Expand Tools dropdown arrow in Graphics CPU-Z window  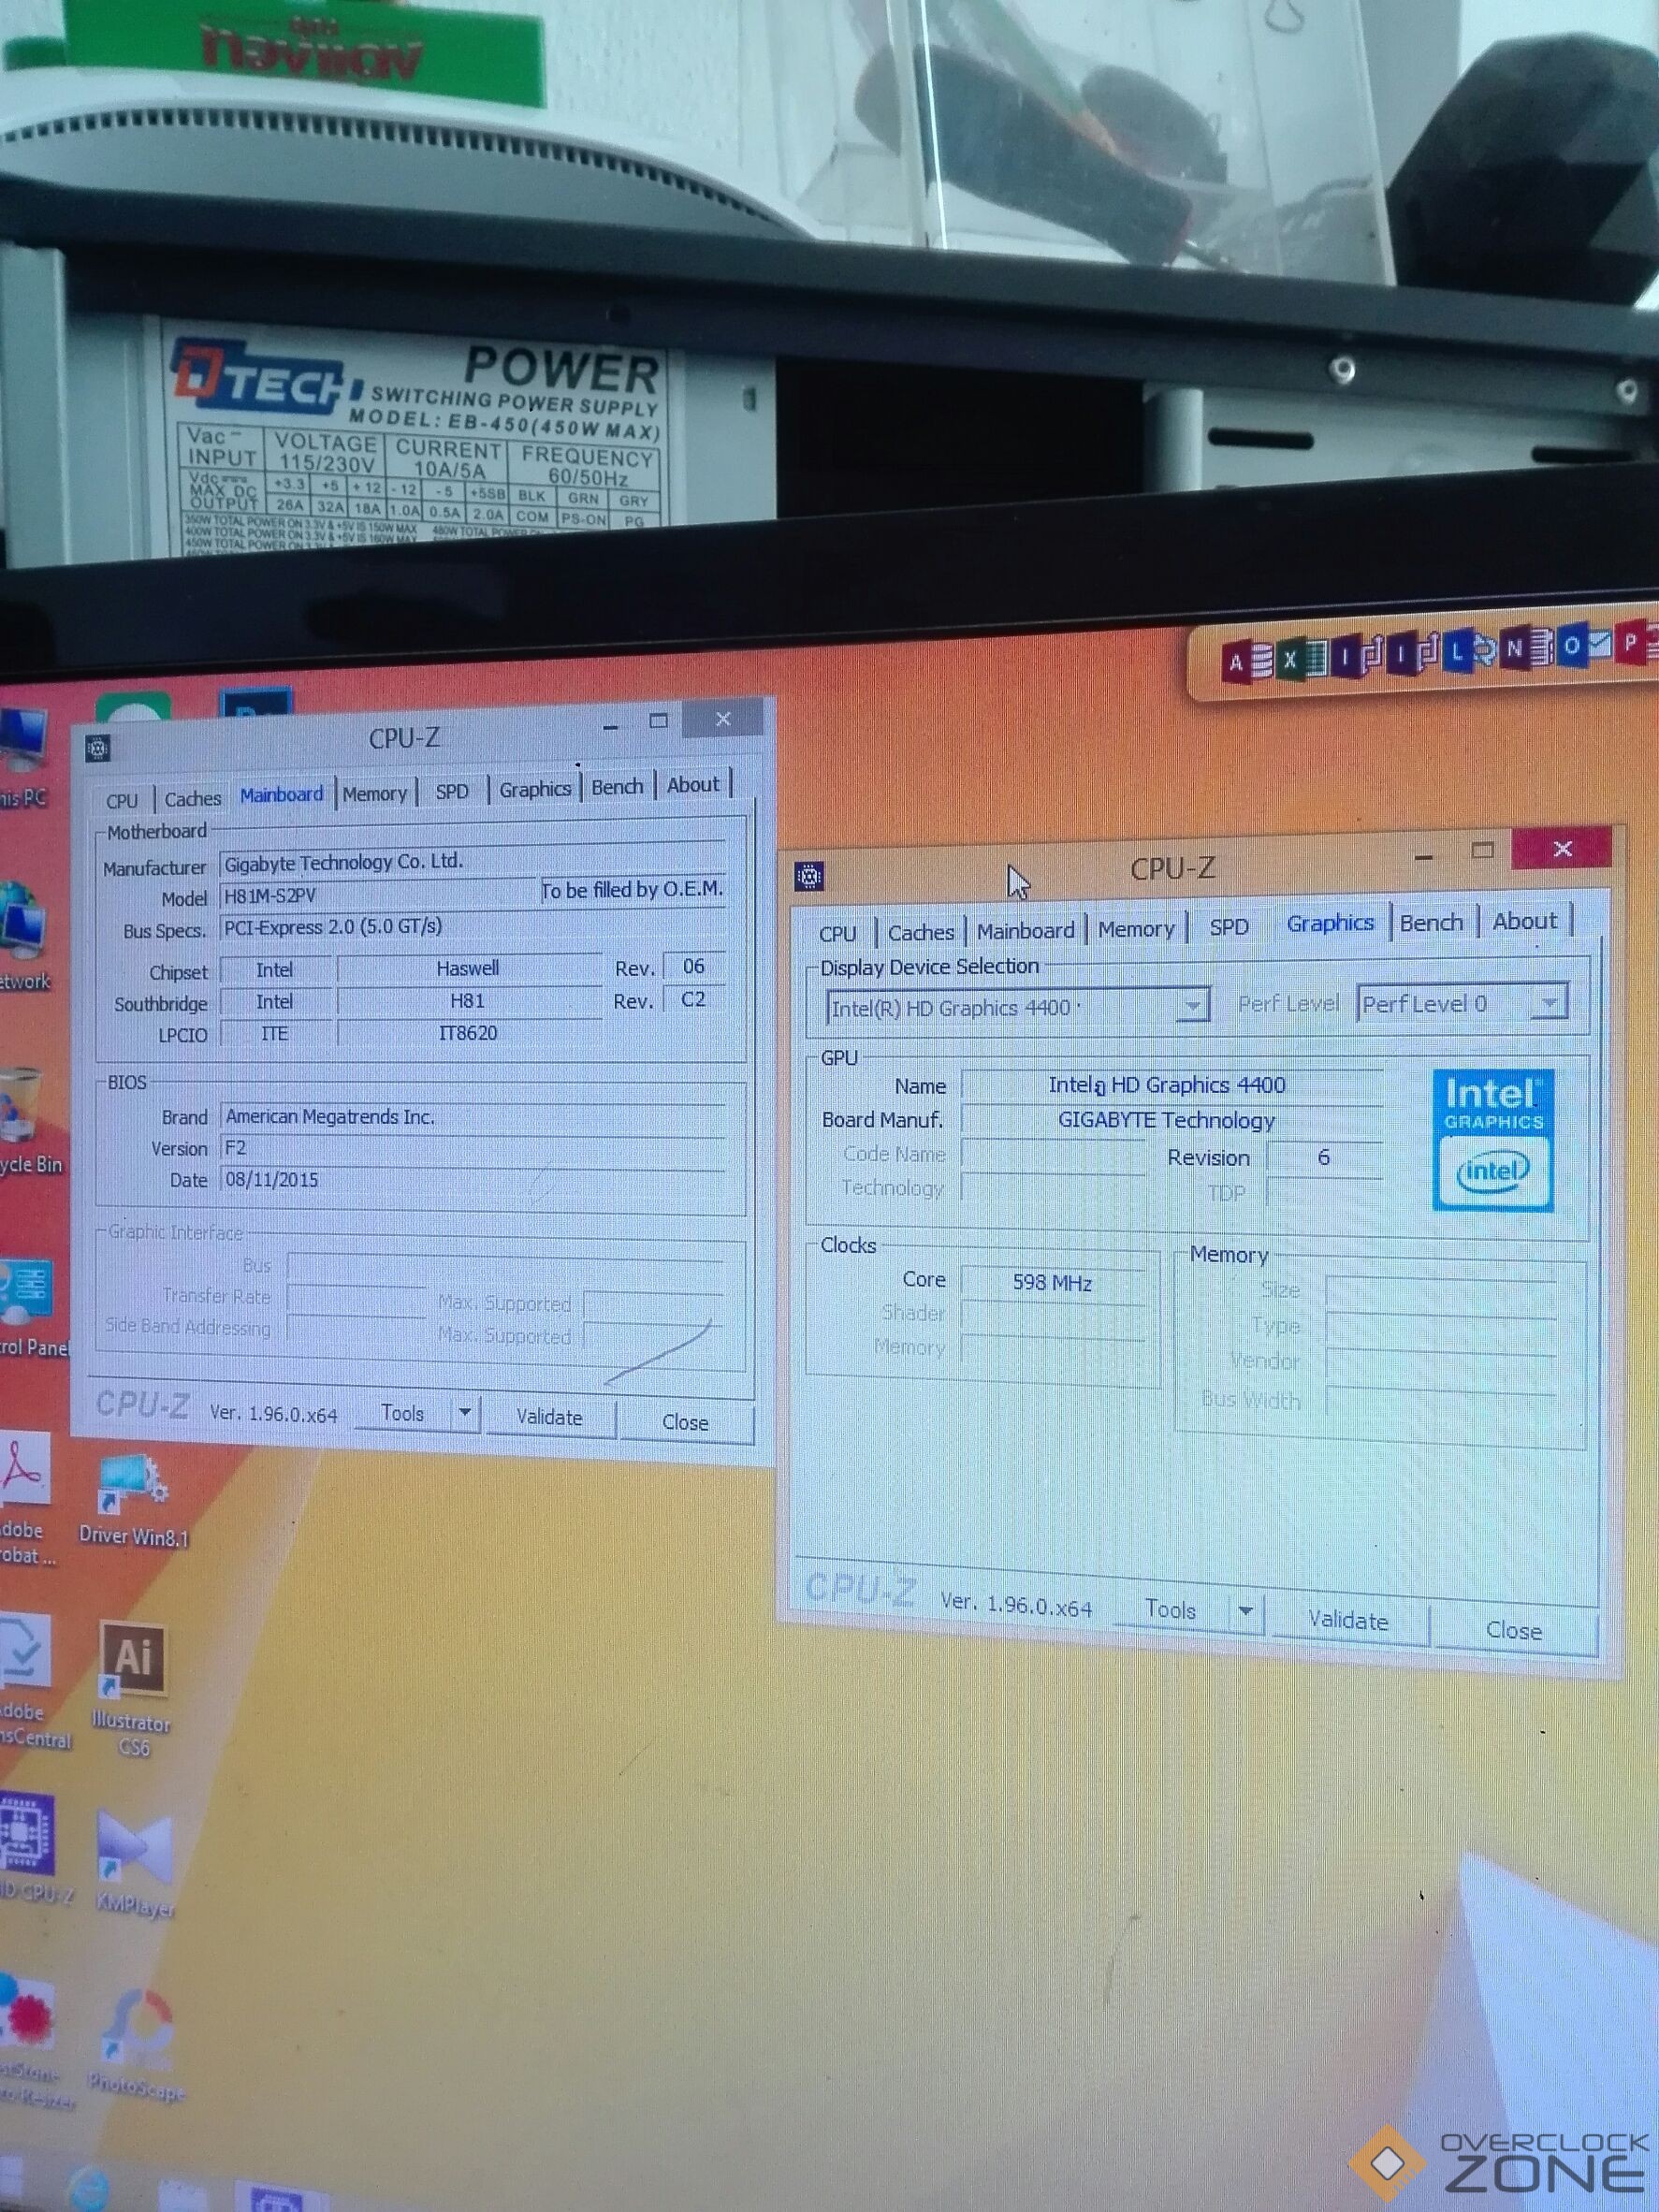point(1246,1611)
